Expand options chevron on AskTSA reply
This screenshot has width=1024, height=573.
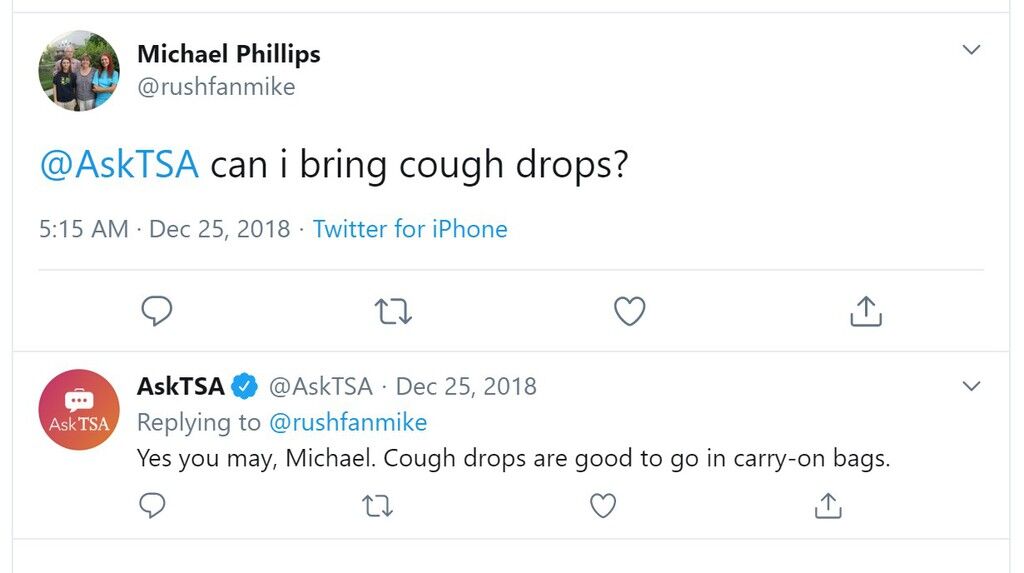(x=971, y=386)
